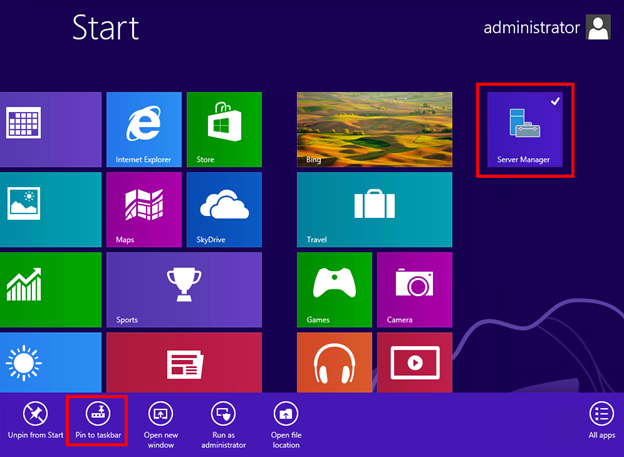
Task: Open the Finance chart tile
Action: coord(51,290)
